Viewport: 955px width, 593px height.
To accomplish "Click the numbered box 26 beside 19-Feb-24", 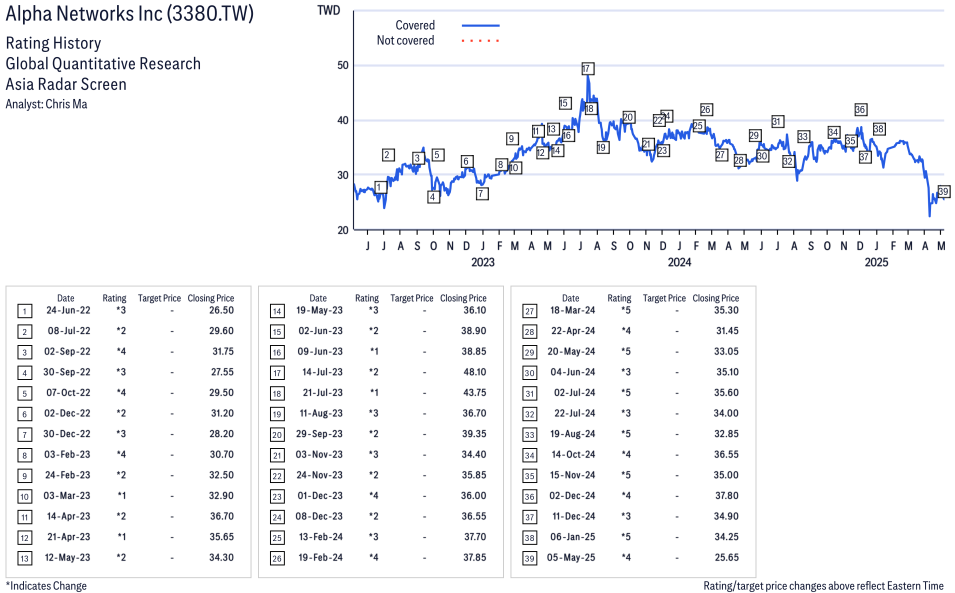I will (x=277, y=558).
